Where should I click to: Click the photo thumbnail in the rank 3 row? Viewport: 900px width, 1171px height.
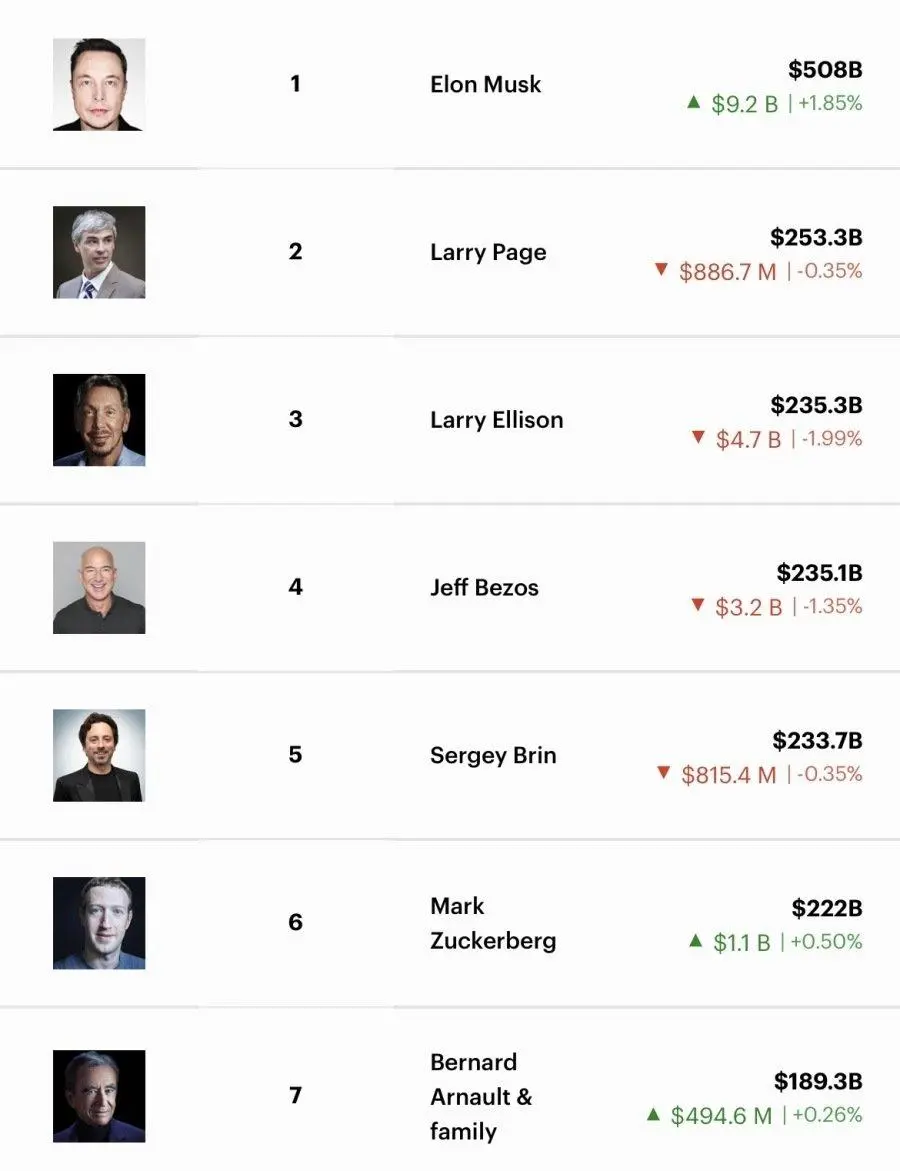(x=99, y=420)
